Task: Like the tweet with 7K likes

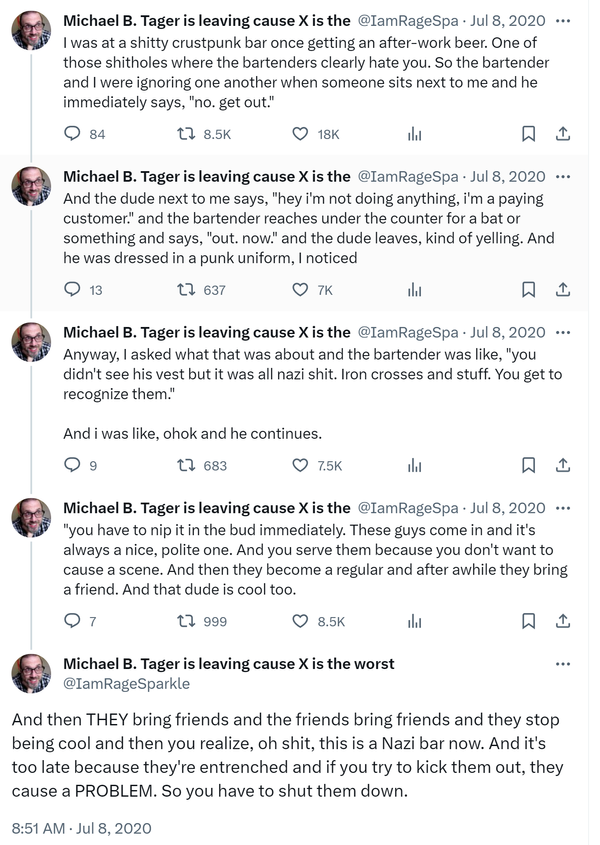Action: pyautogui.click(x=299, y=290)
